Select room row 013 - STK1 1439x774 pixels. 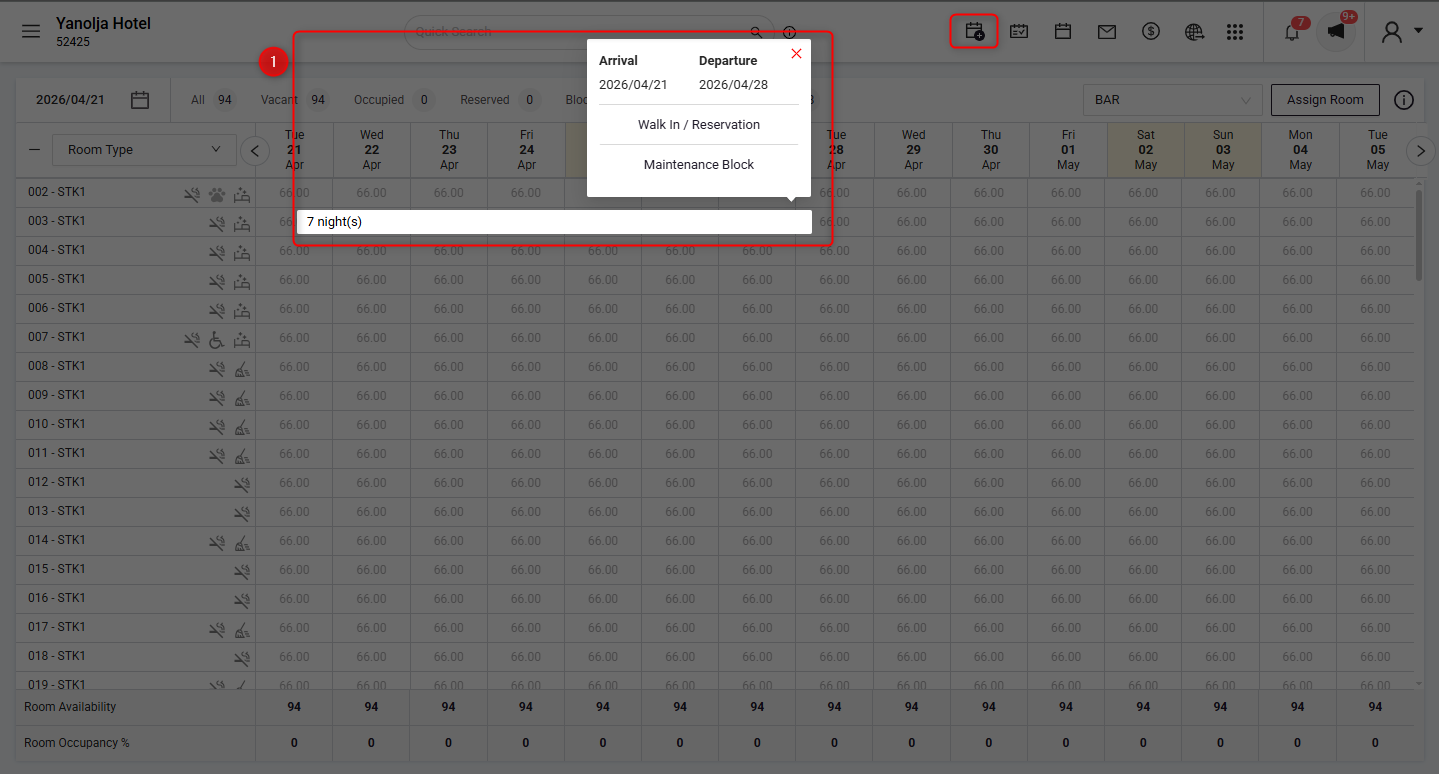coord(57,511)
